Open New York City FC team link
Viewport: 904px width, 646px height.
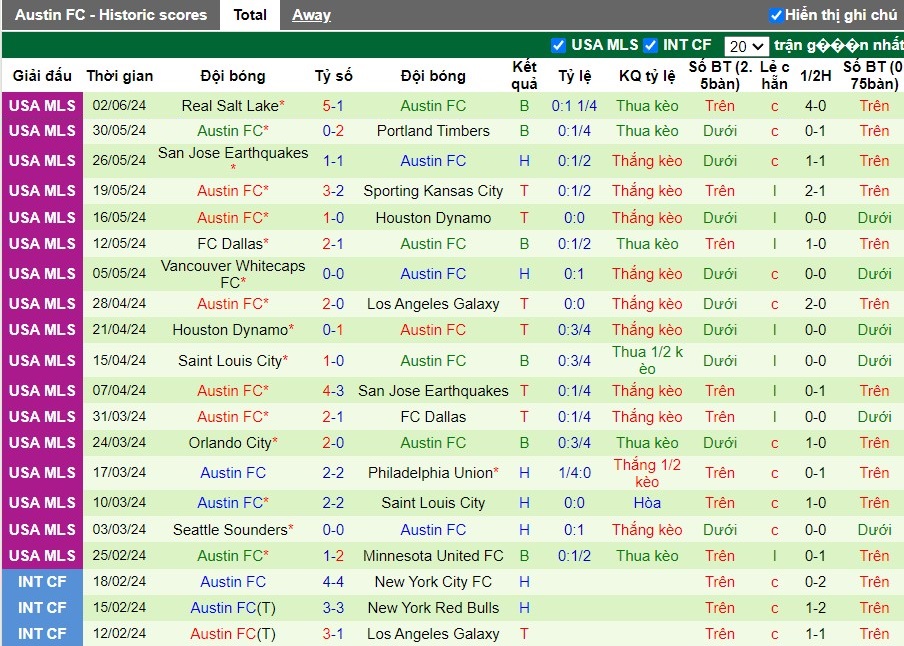coord(433,582)
